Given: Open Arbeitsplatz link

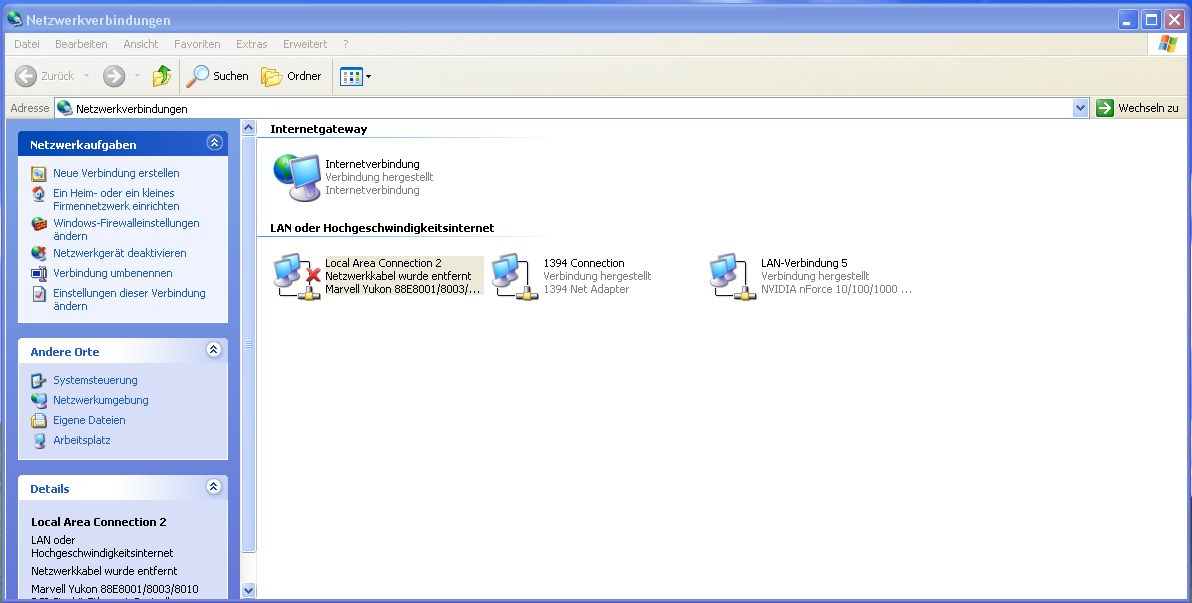Looking at the screenshot, I should (81, 440).
